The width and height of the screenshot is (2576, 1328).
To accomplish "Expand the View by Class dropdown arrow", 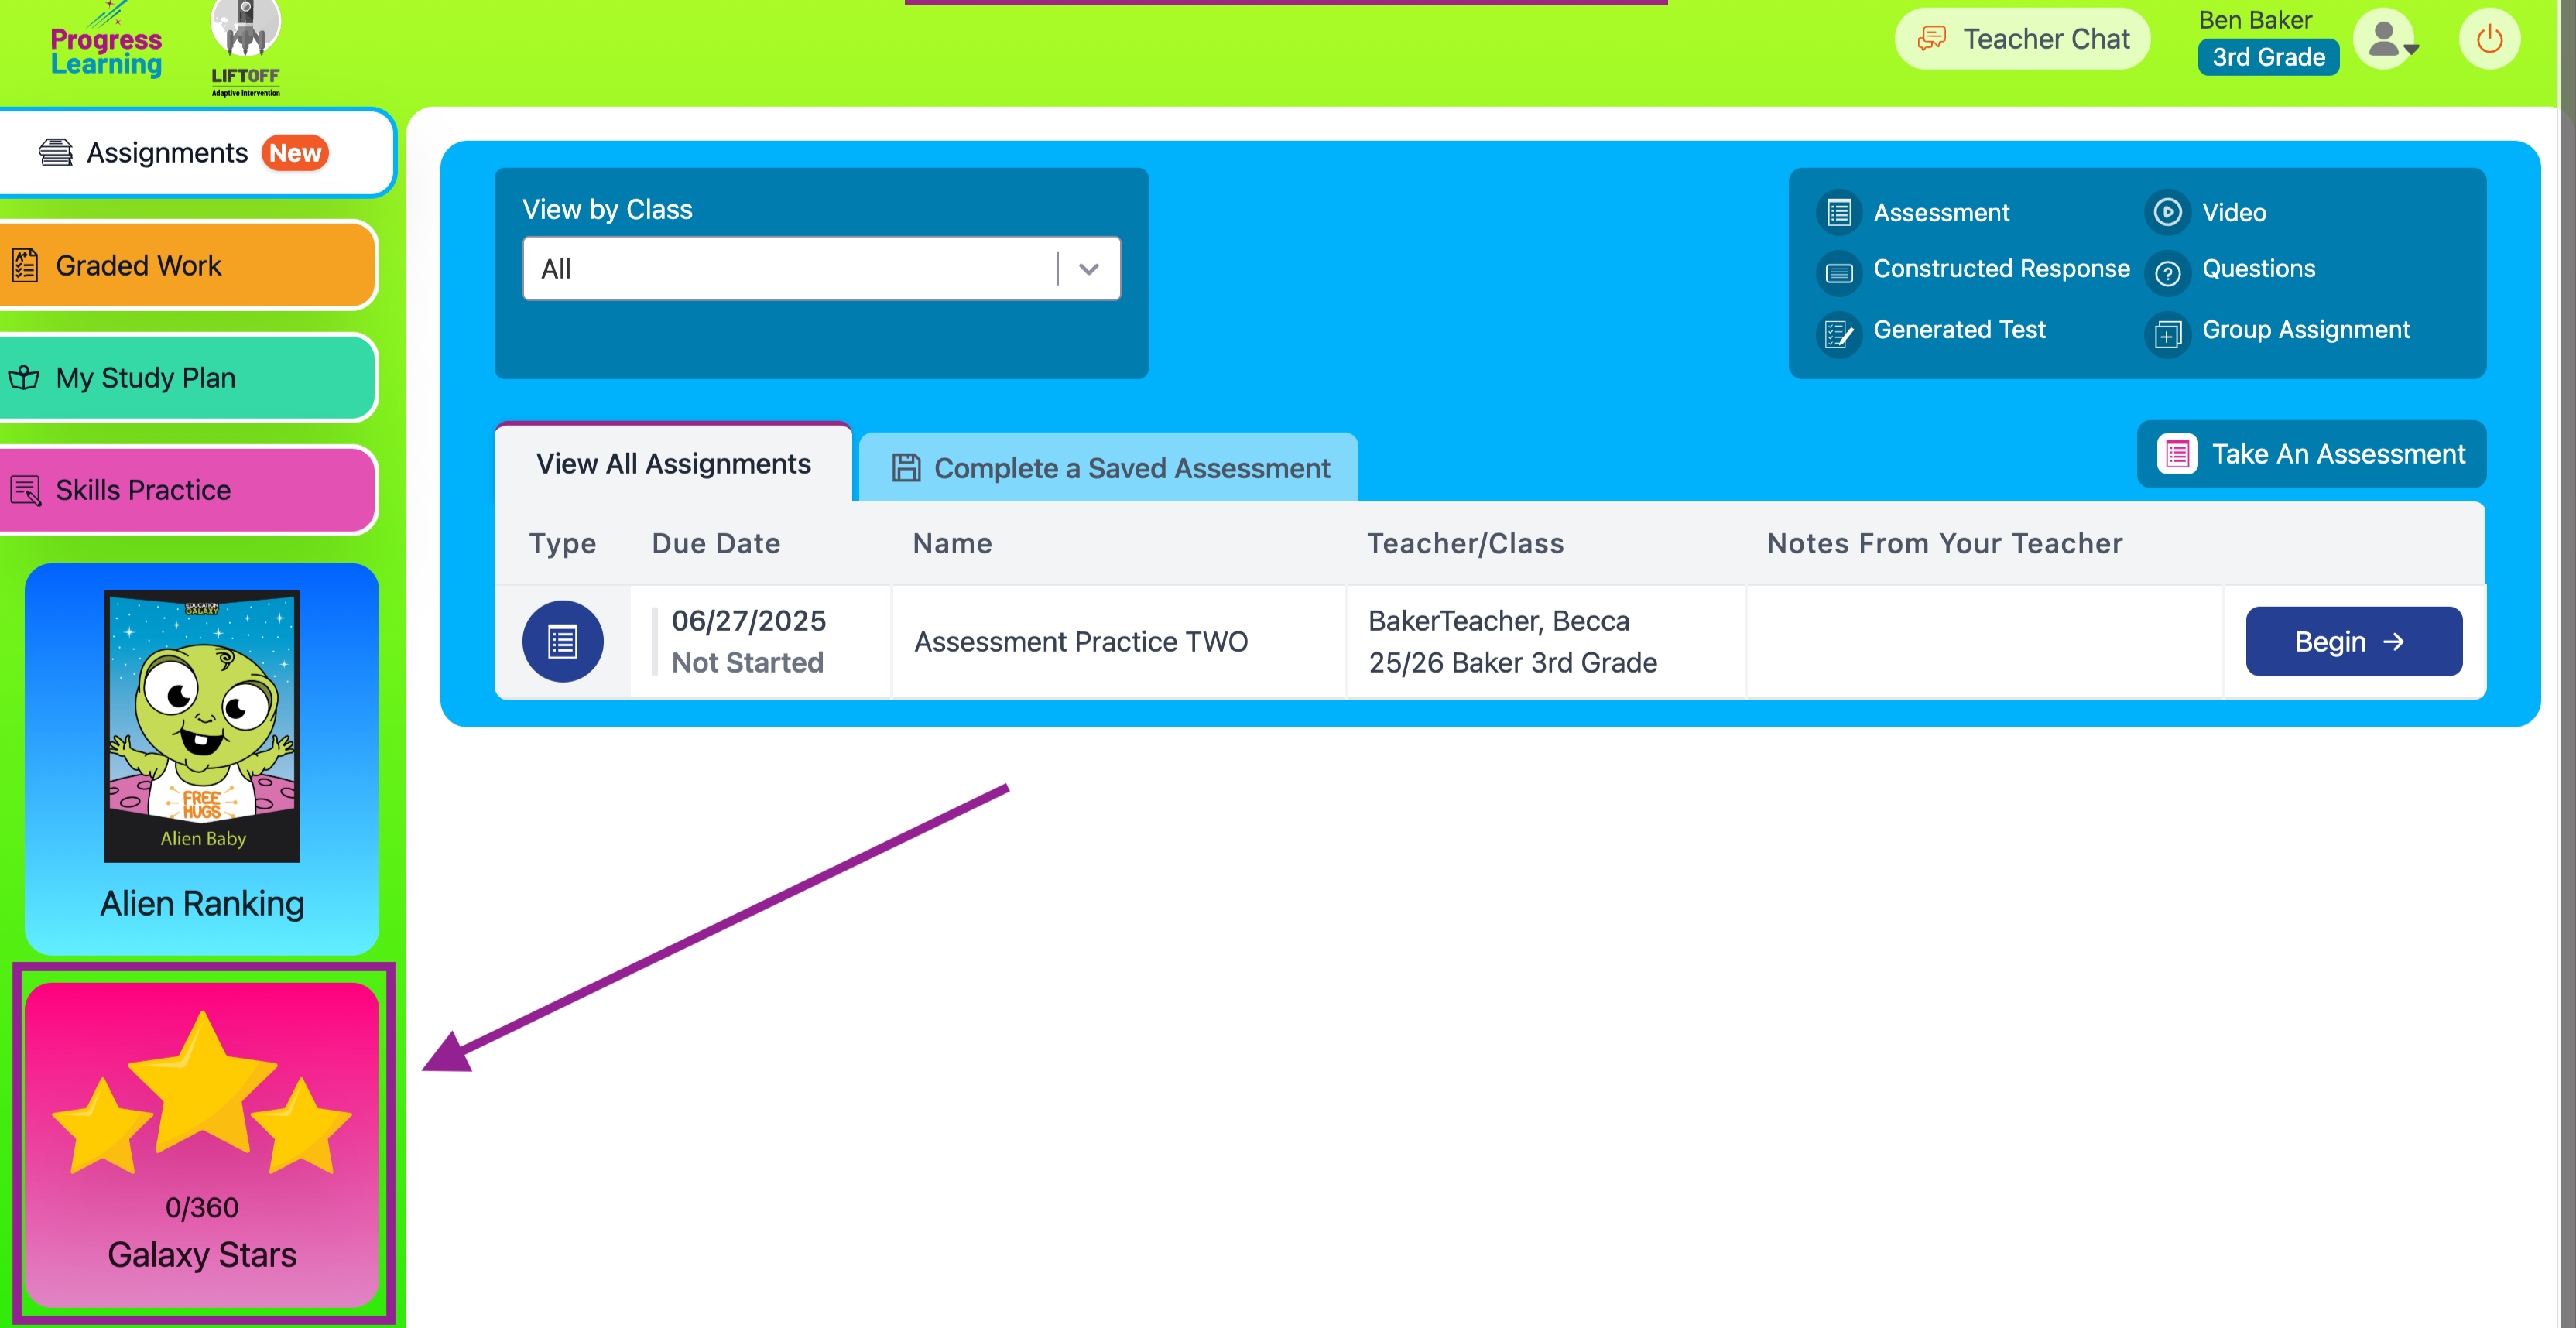I will 1089,269.
